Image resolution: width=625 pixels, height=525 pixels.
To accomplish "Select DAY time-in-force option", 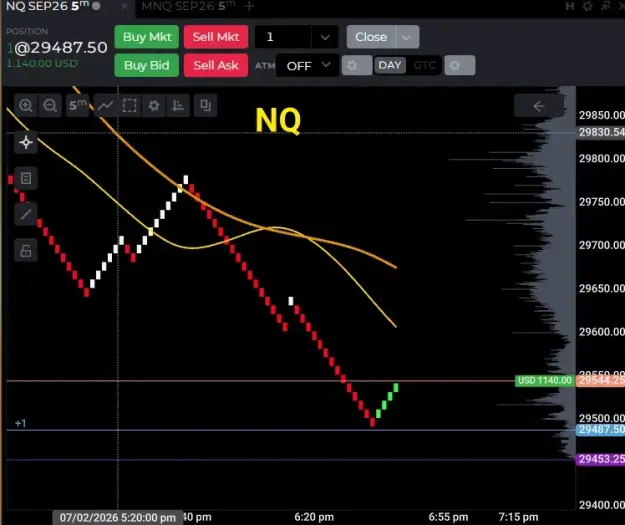I will click(x=390, y=65).
